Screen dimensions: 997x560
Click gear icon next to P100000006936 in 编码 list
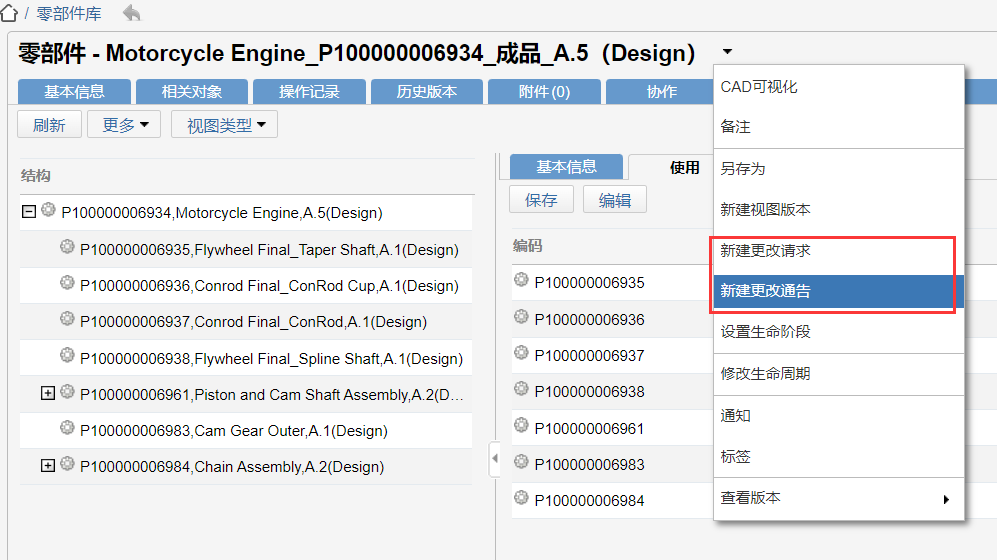pyautogui.click(x=521, y=317)
